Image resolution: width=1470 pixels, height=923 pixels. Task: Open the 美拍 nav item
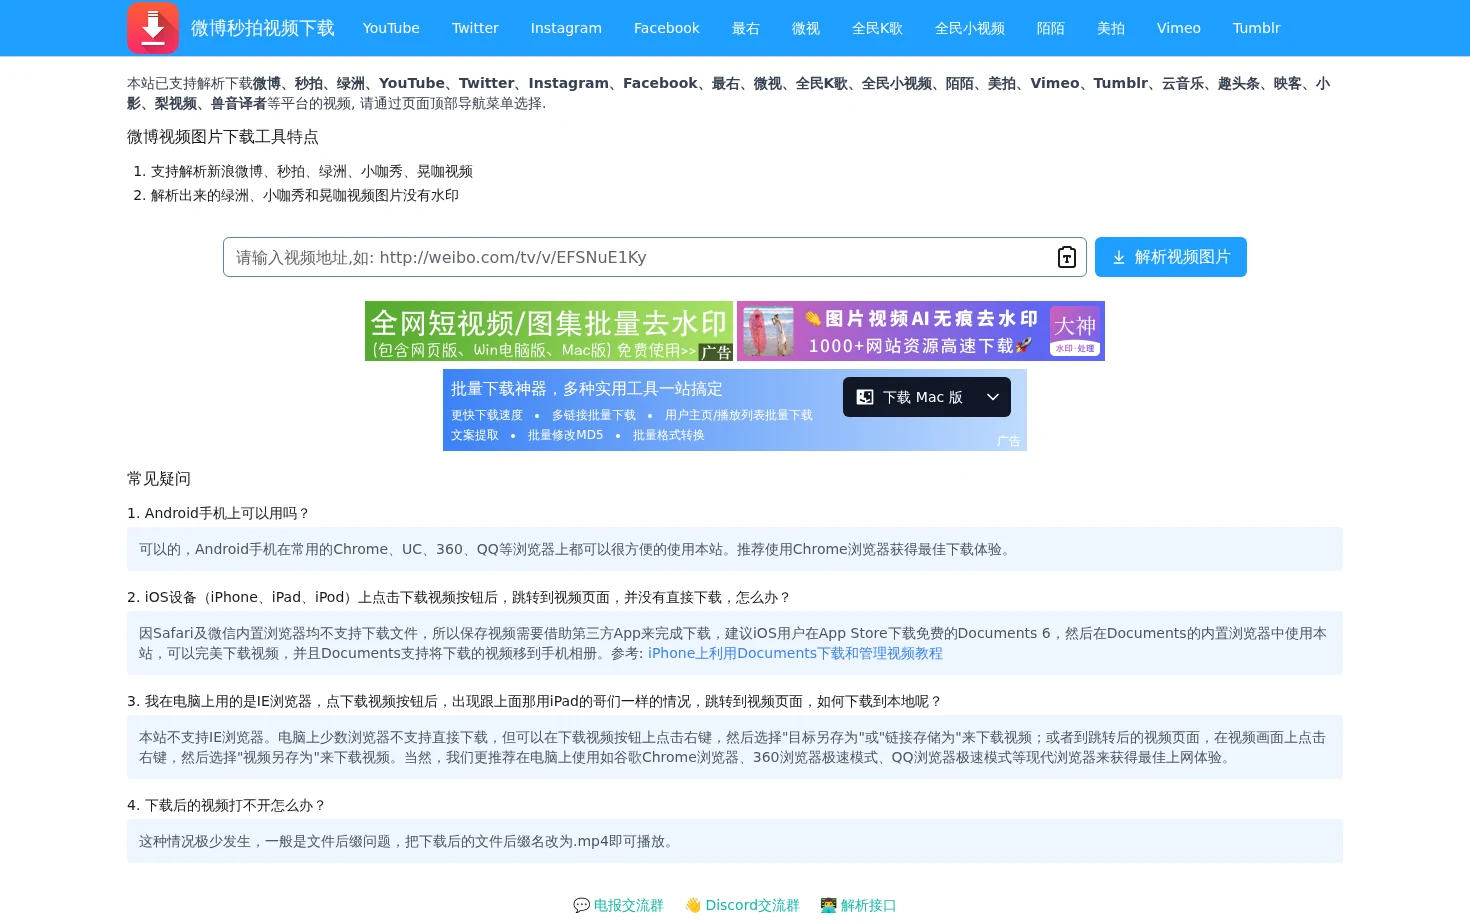coord(1111,28)
